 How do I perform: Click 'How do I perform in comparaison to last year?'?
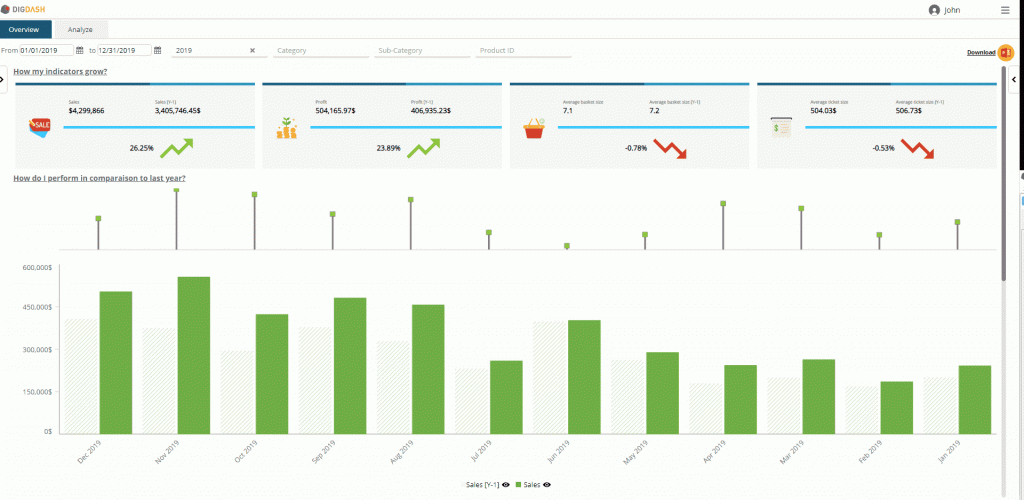pyautogui.click(x=99, y=178)
